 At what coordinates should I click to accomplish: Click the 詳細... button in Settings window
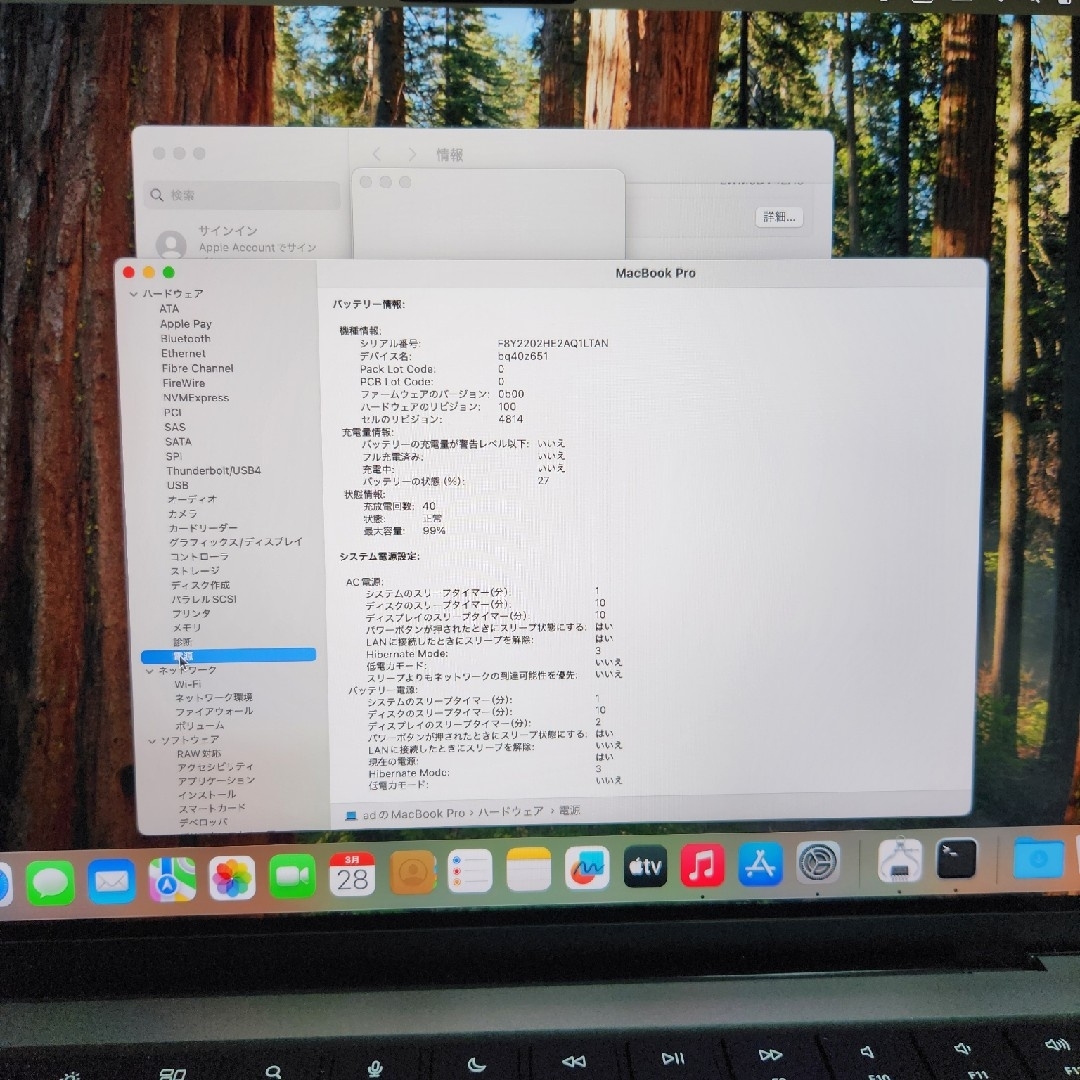click(x=779, y=217)
